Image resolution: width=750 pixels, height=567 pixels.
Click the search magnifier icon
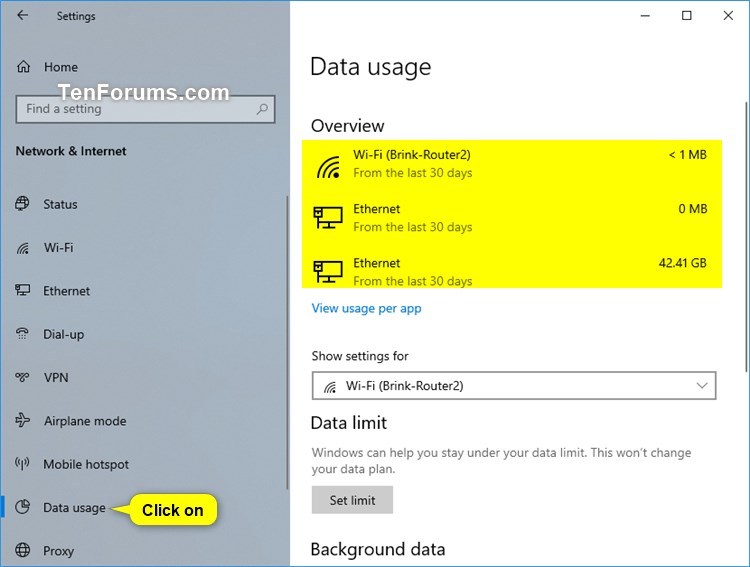point(262,109)
